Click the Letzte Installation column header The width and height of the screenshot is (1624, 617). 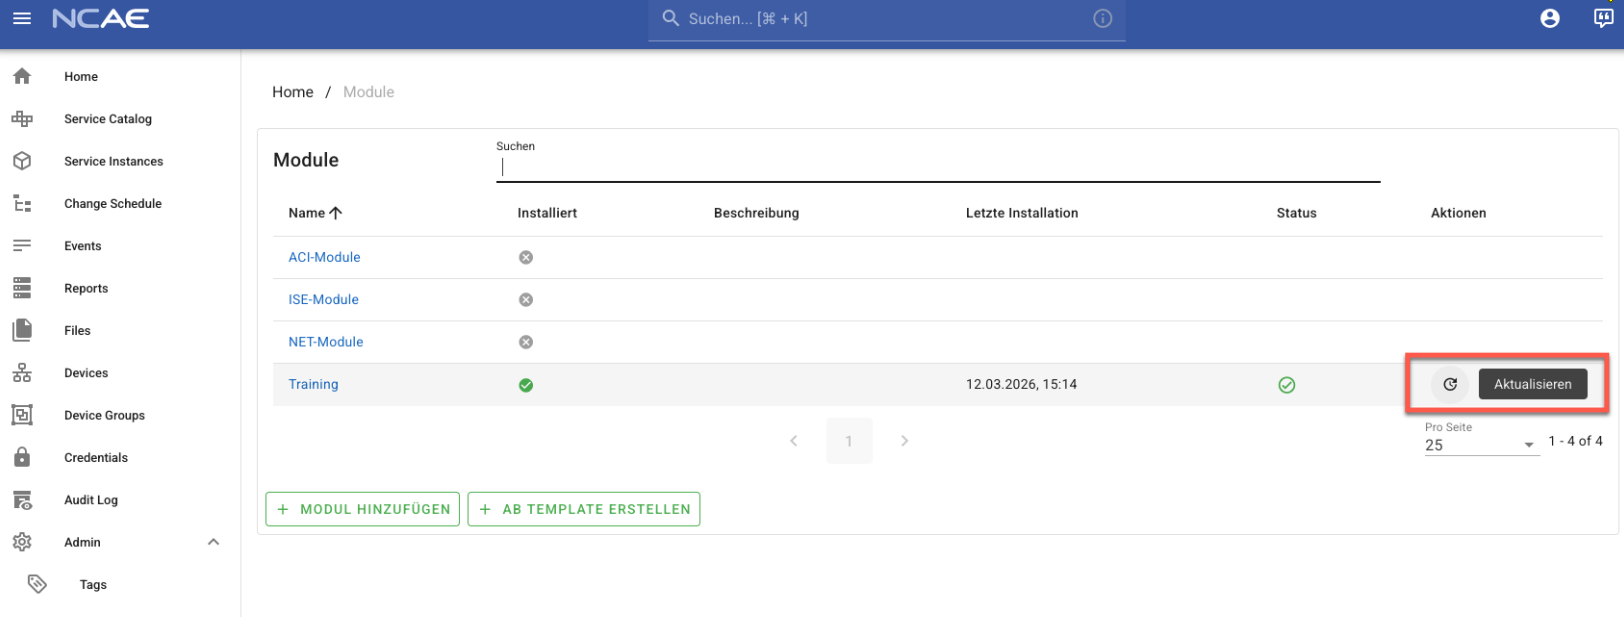(x=1022, y=213)
